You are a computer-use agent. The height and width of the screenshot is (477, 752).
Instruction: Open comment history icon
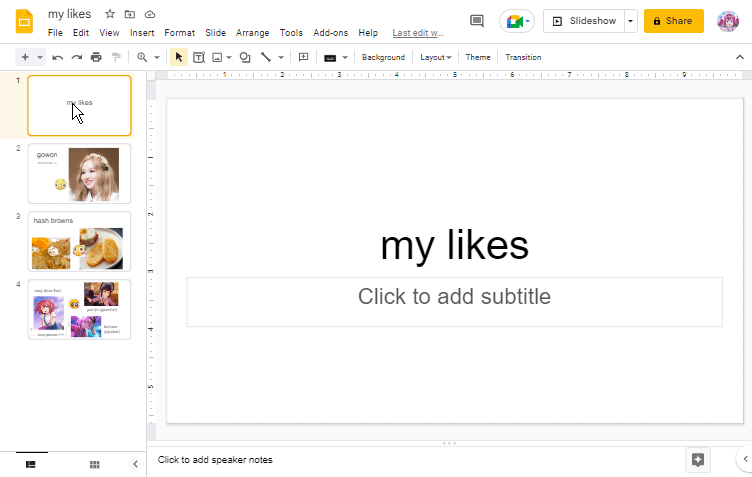point(477,21)
